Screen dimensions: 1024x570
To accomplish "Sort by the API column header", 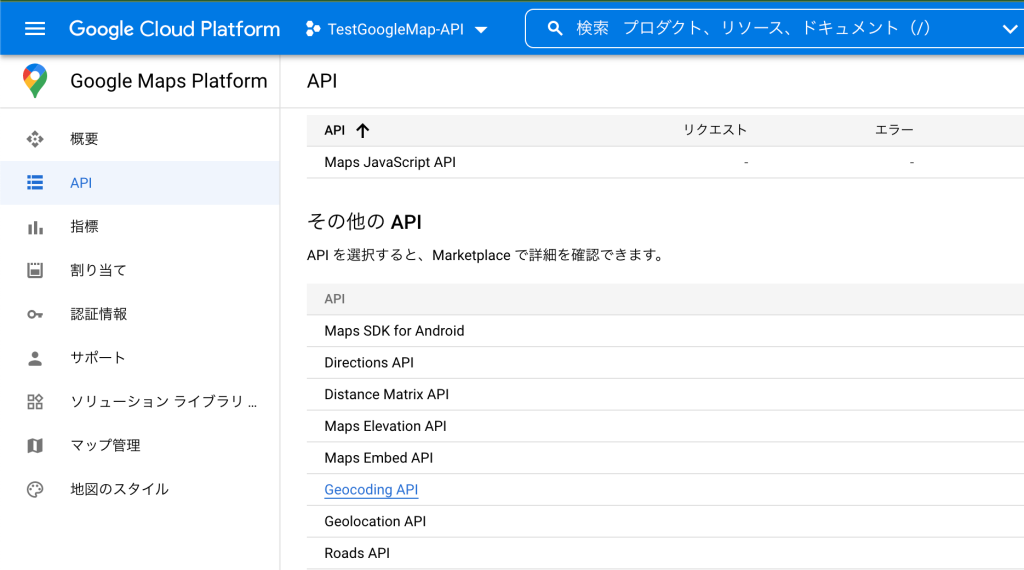I will (334, 130).
